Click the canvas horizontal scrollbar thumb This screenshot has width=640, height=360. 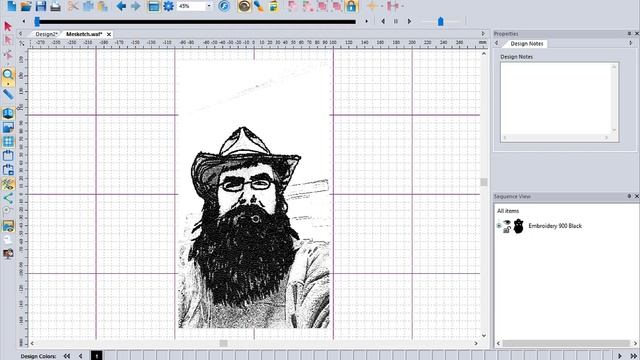pyautogui.click(x=223, y=343)
